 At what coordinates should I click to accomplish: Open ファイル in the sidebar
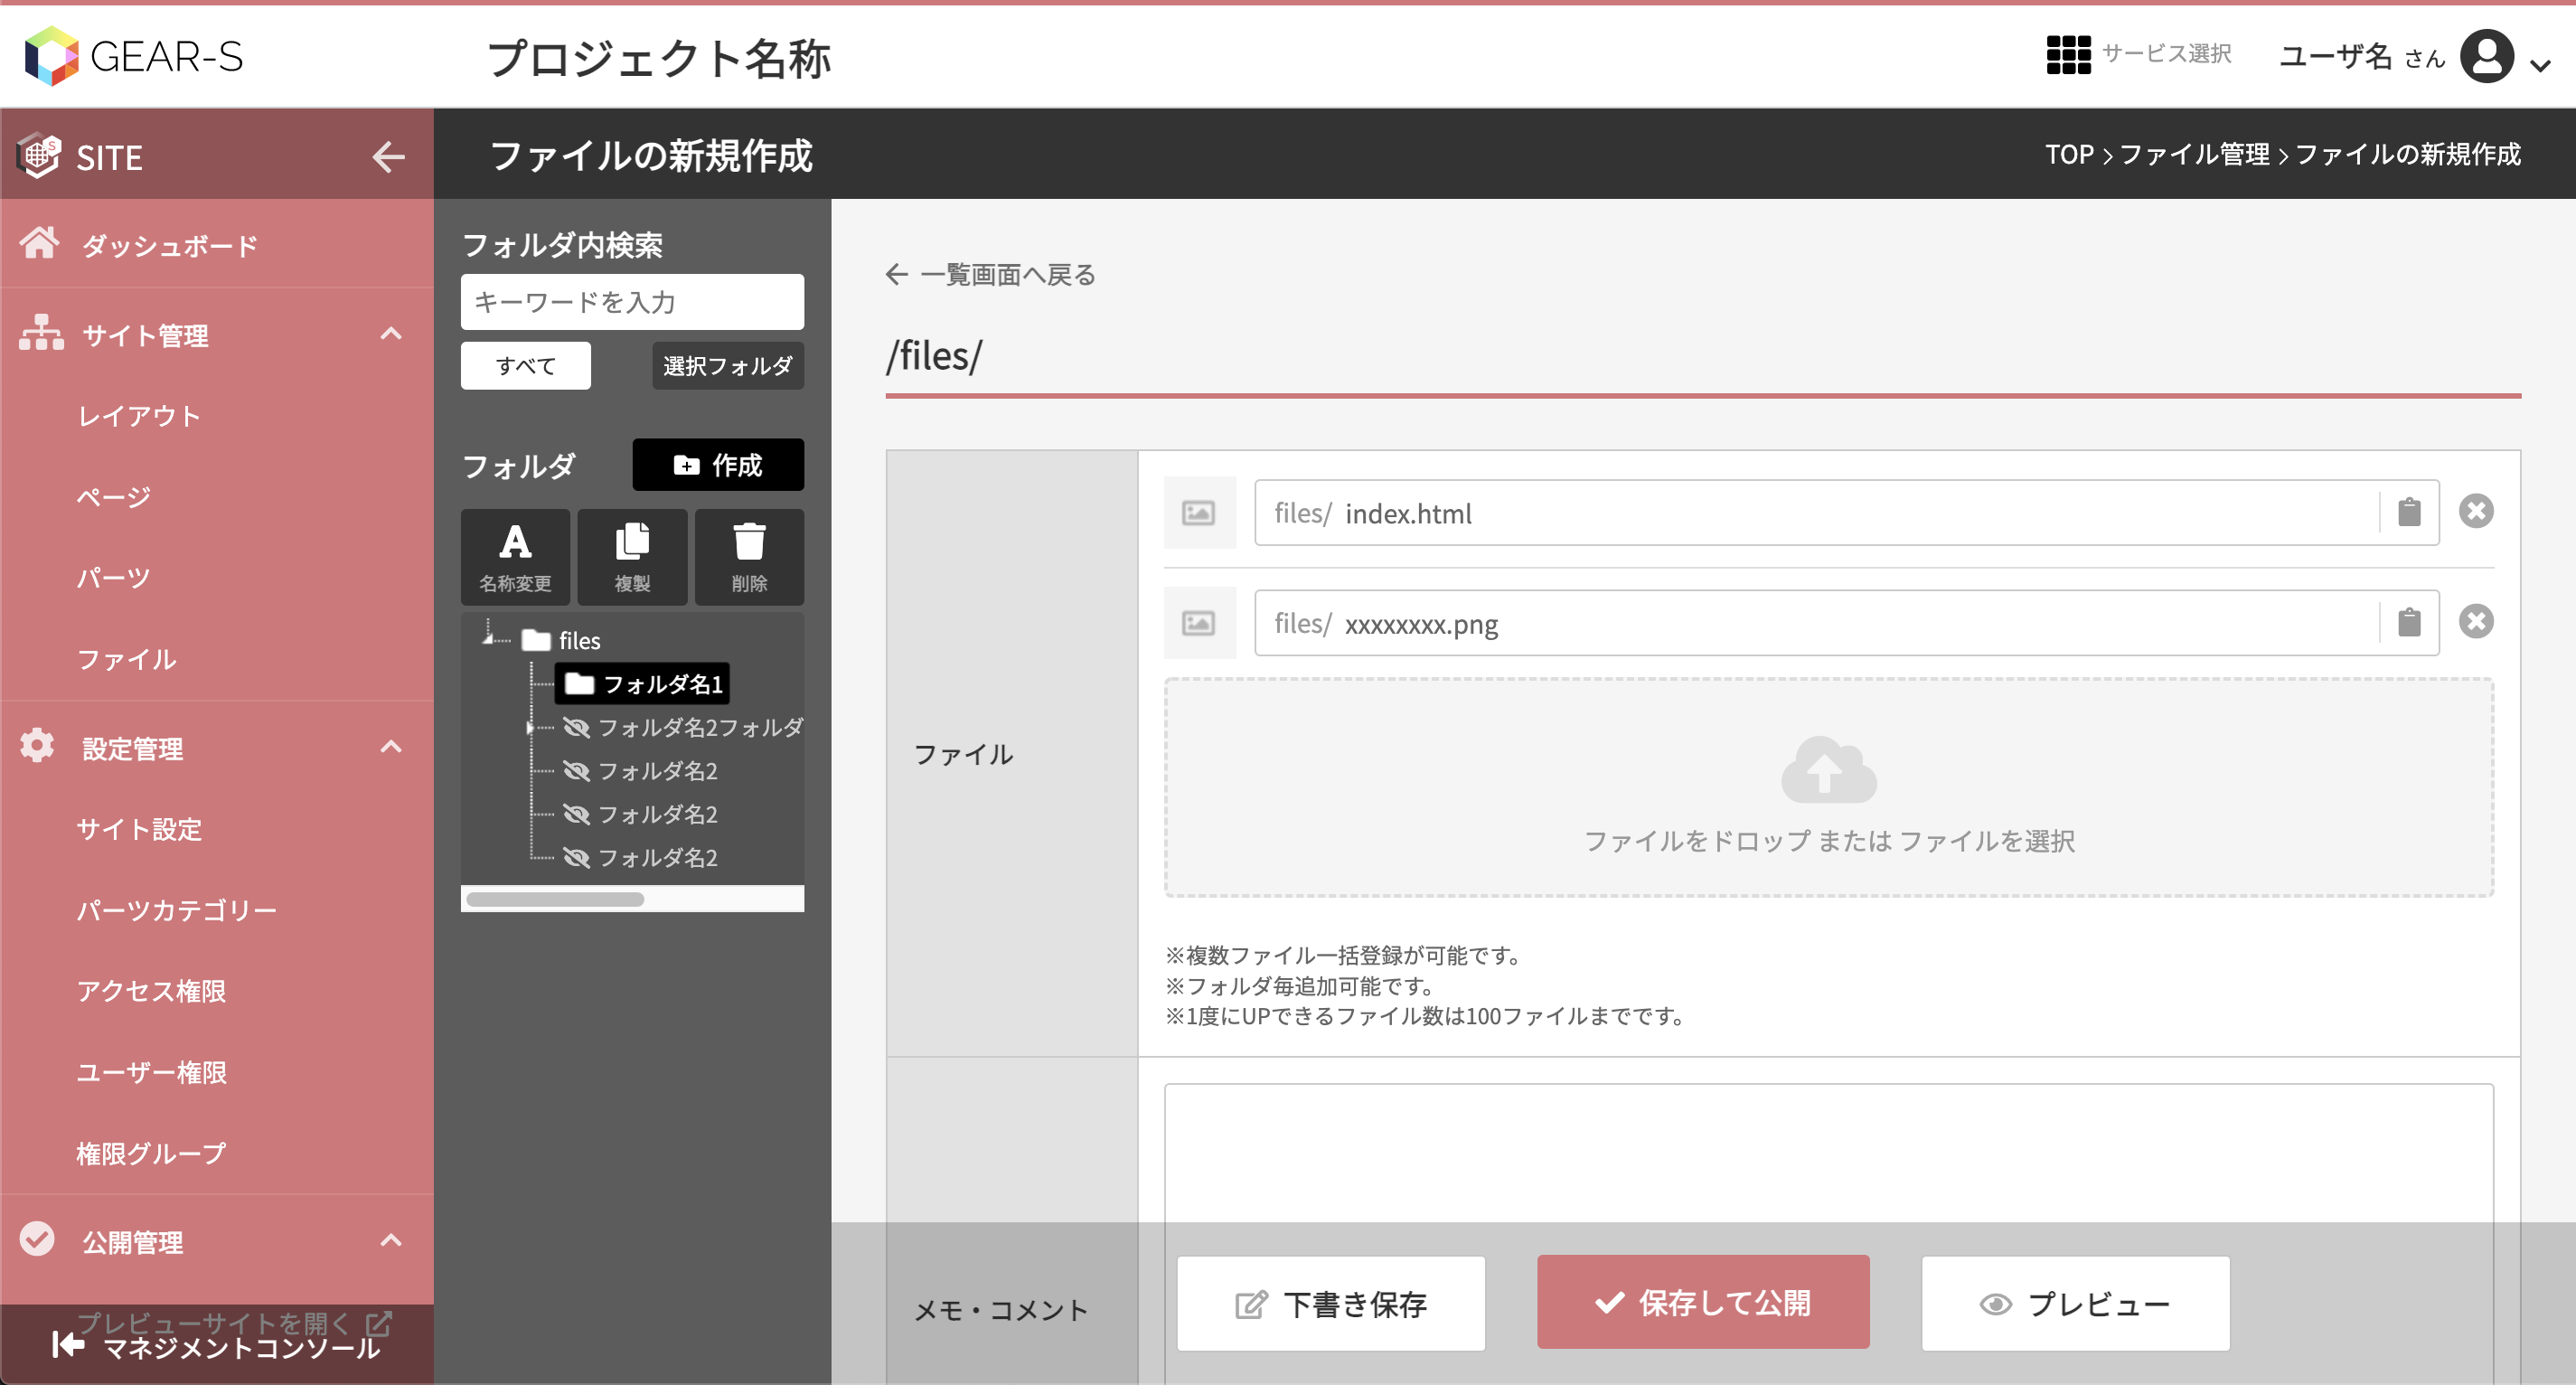pyautogui.click(x=127, y=659)
